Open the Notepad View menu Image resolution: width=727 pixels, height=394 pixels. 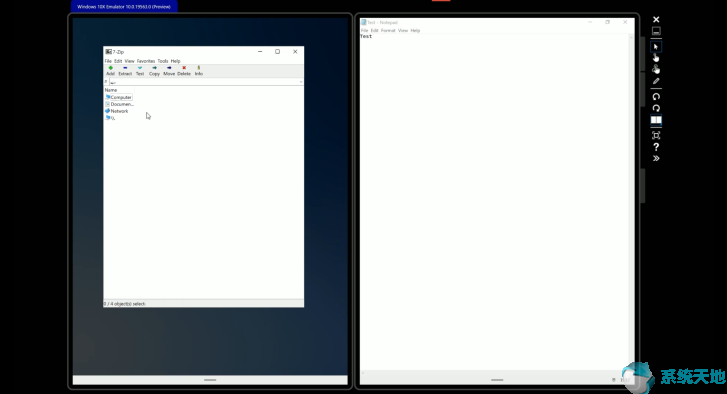click(403, 31)
